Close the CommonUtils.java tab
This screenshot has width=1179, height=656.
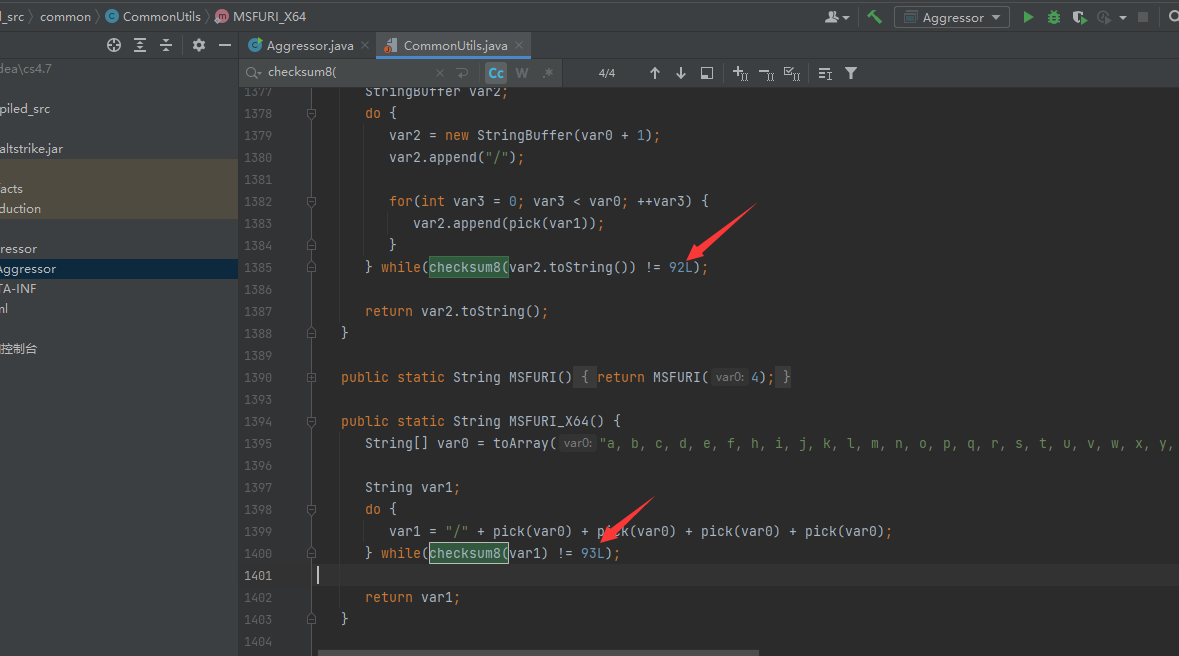click(x=517, y=46)
